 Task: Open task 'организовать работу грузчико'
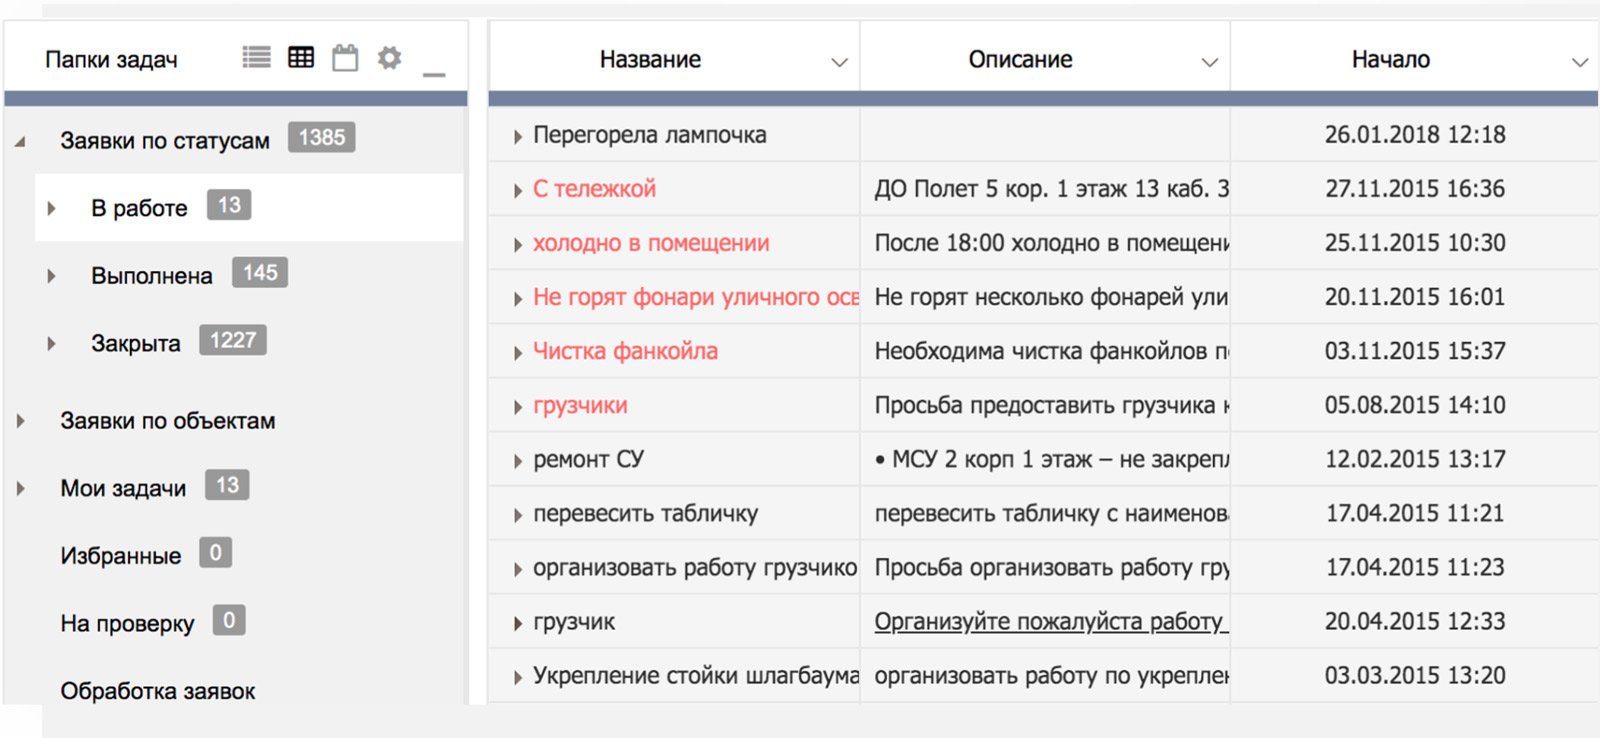695,567
